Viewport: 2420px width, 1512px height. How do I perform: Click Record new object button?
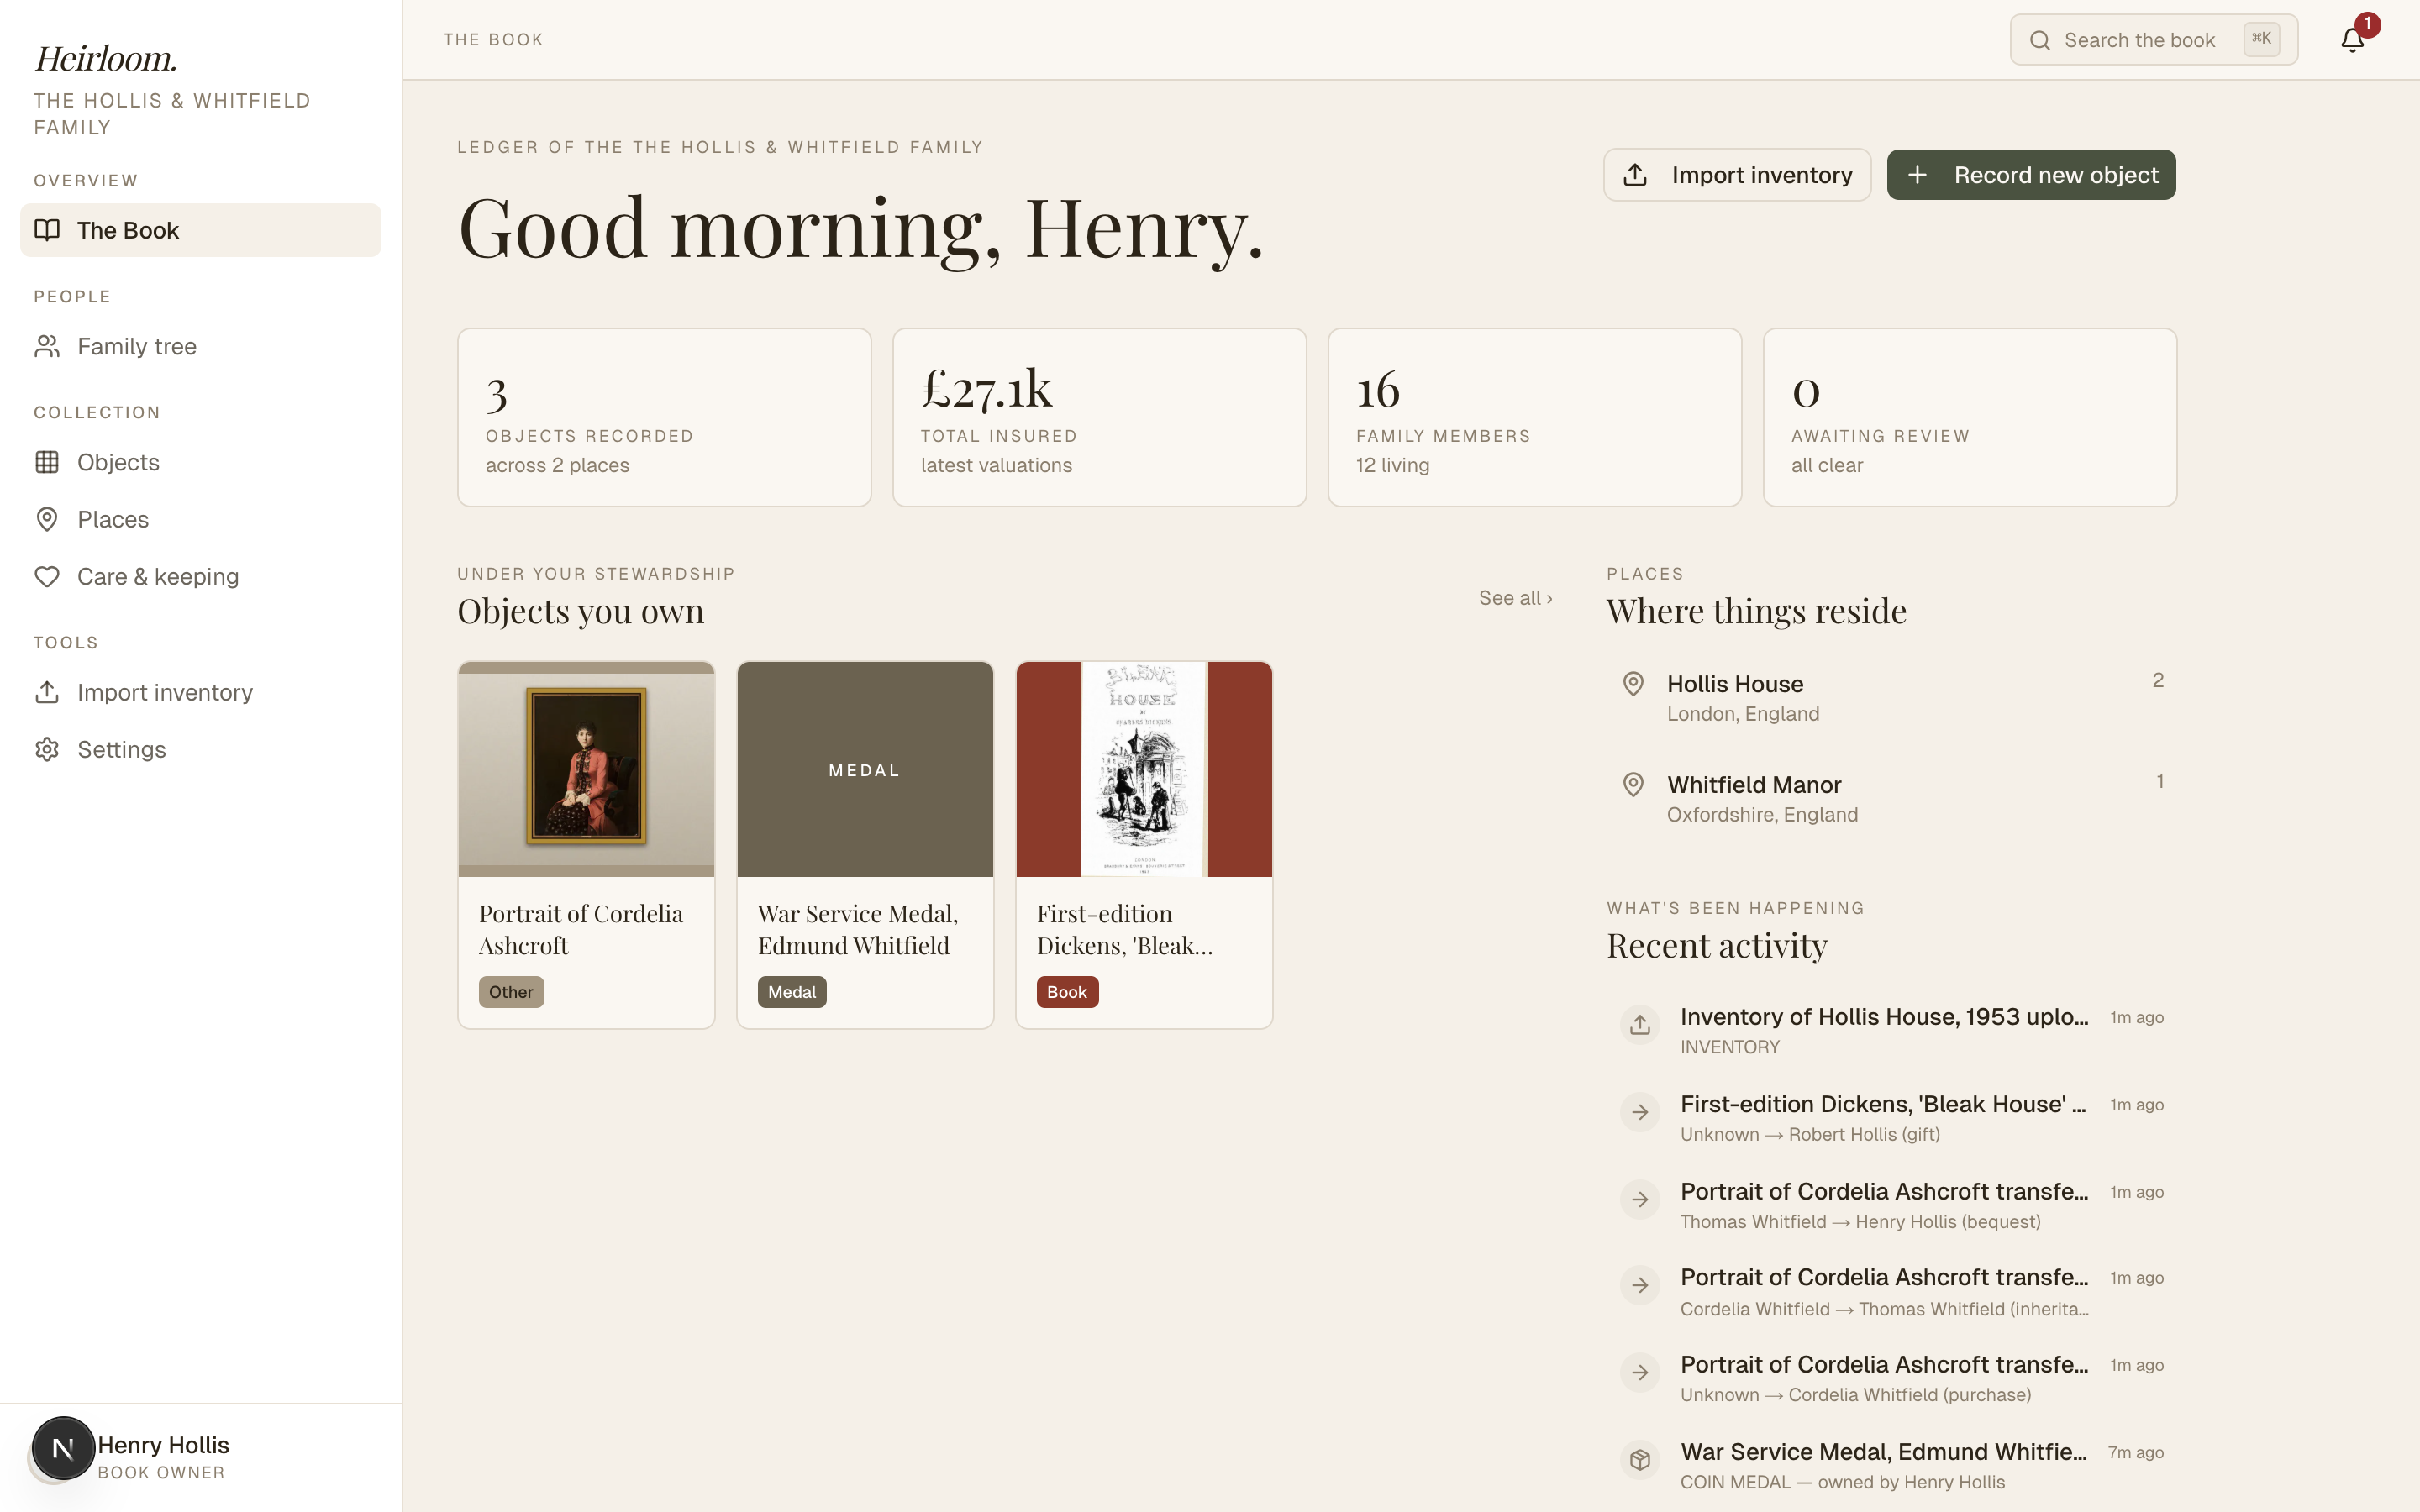click(x=2031, y=175)
